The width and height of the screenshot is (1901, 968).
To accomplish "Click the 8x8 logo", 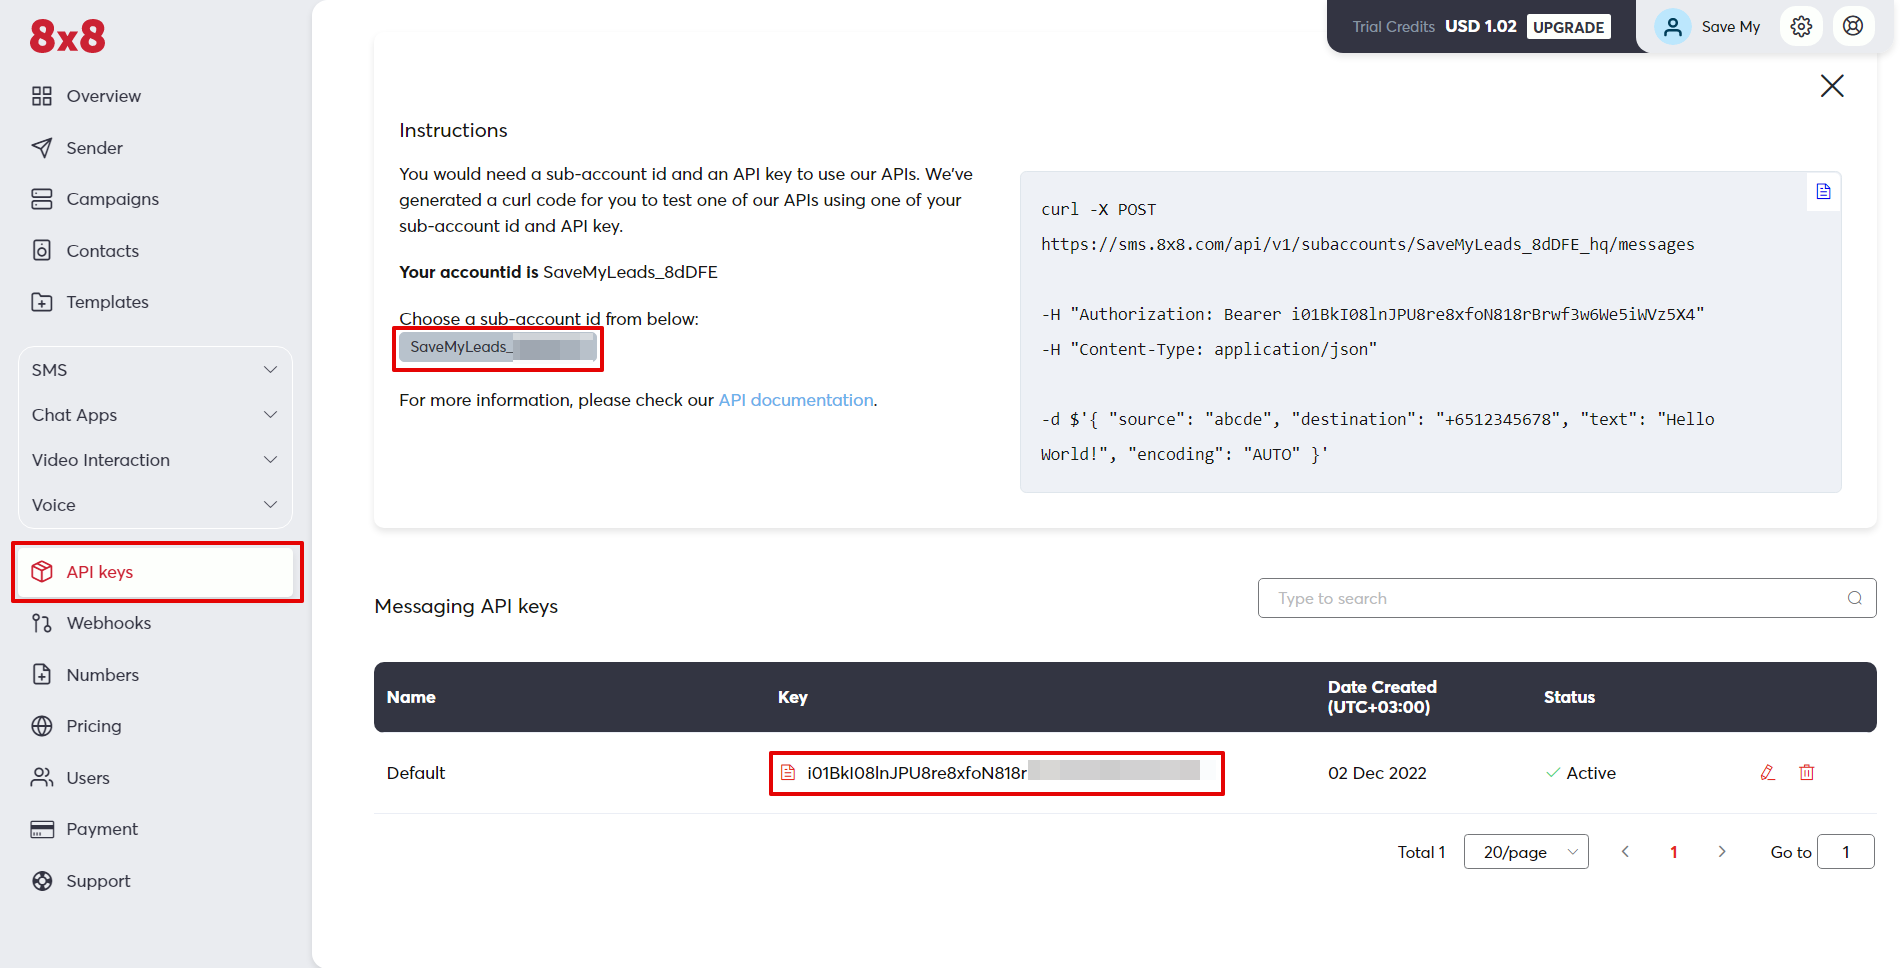I will point(67,36).
